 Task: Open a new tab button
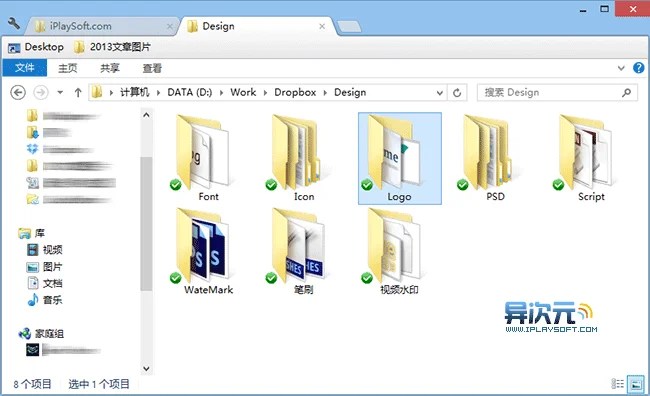coord(349,27)
